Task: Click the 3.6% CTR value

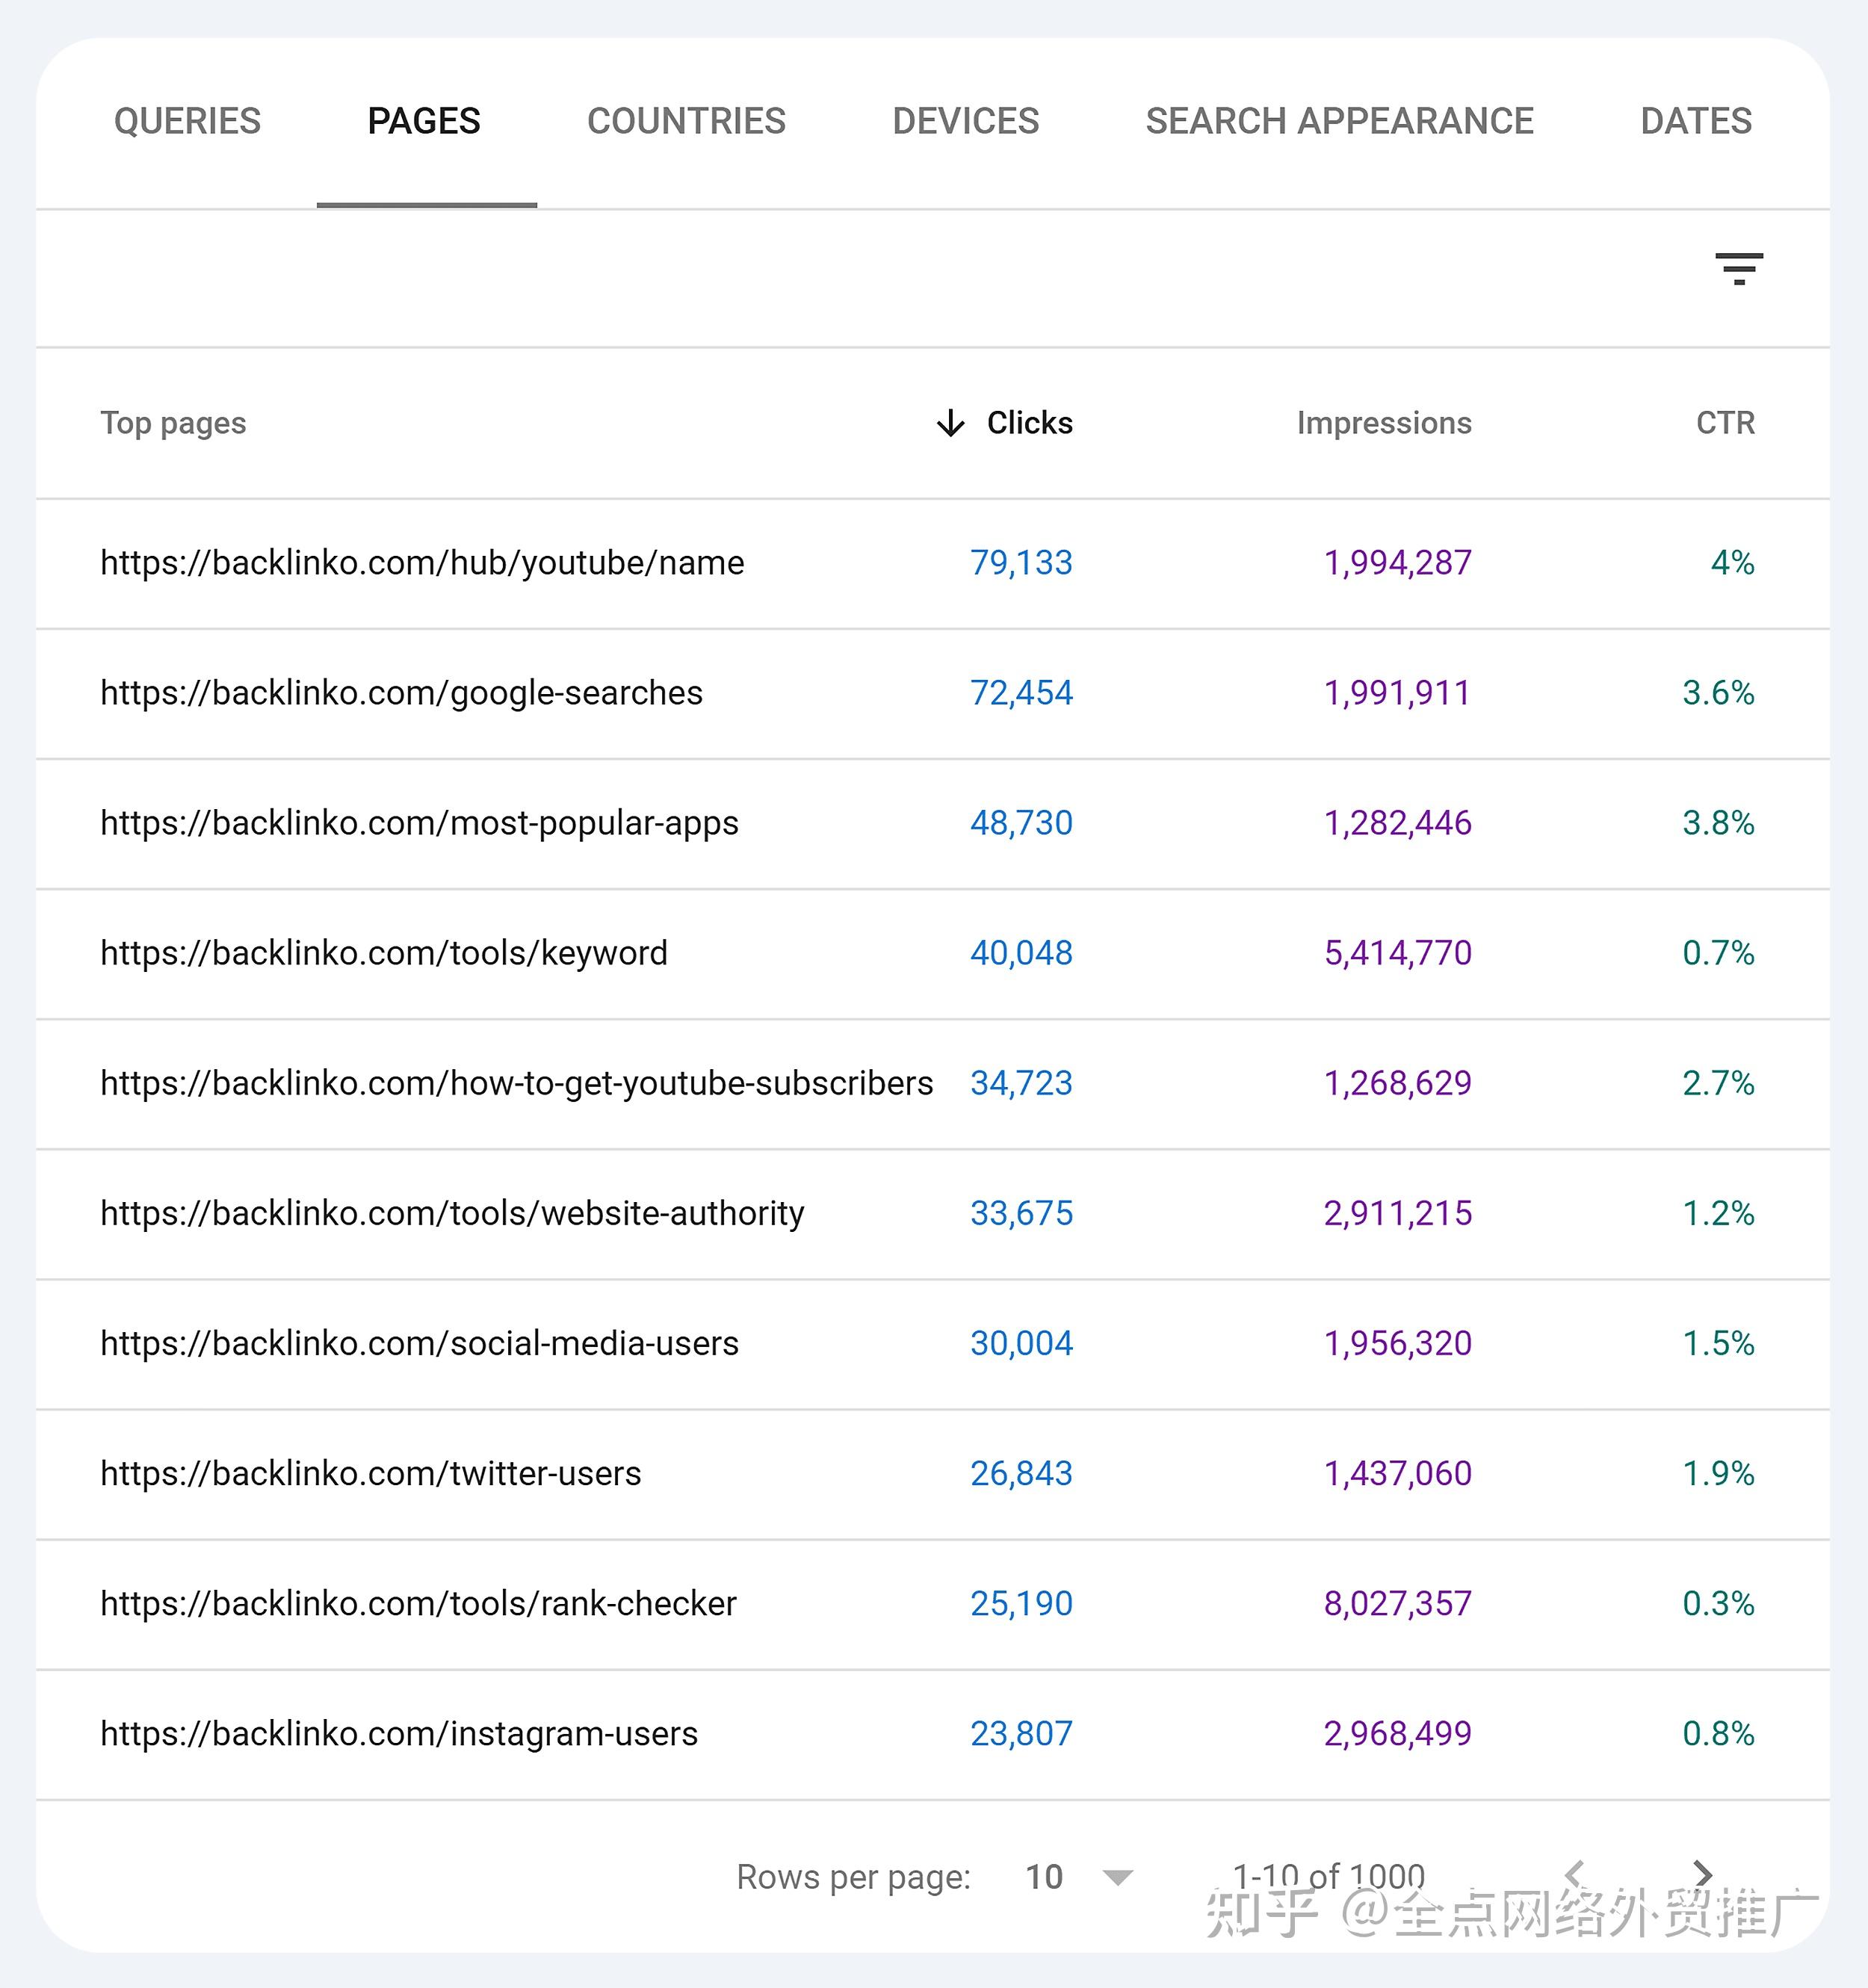Action: coord(1718,693)
